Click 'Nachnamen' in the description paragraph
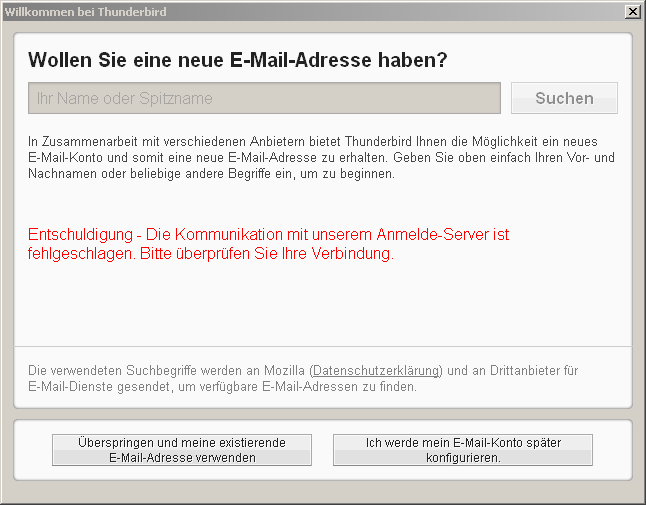646x505 pixels. 59,173
